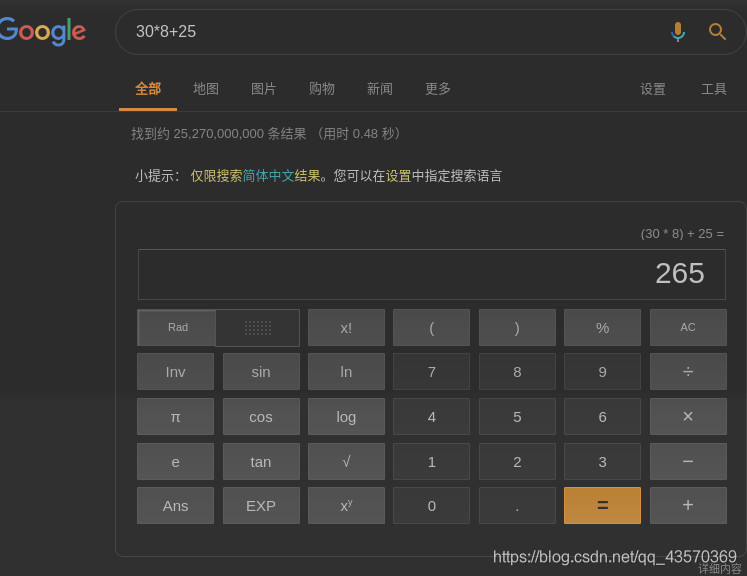The width and height of the screenshot is (747, 576).
Task: Click the multiplication × key
Action: pos(688,416)
